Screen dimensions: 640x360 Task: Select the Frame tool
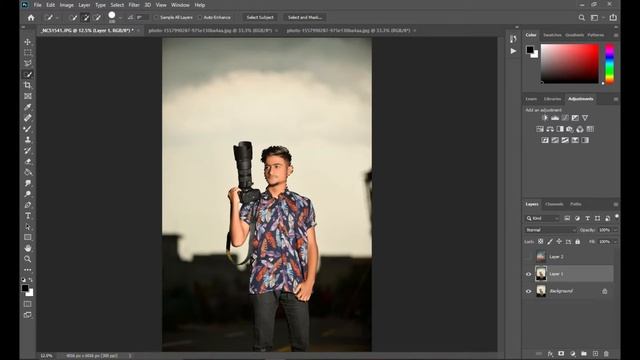coord(28,96)
